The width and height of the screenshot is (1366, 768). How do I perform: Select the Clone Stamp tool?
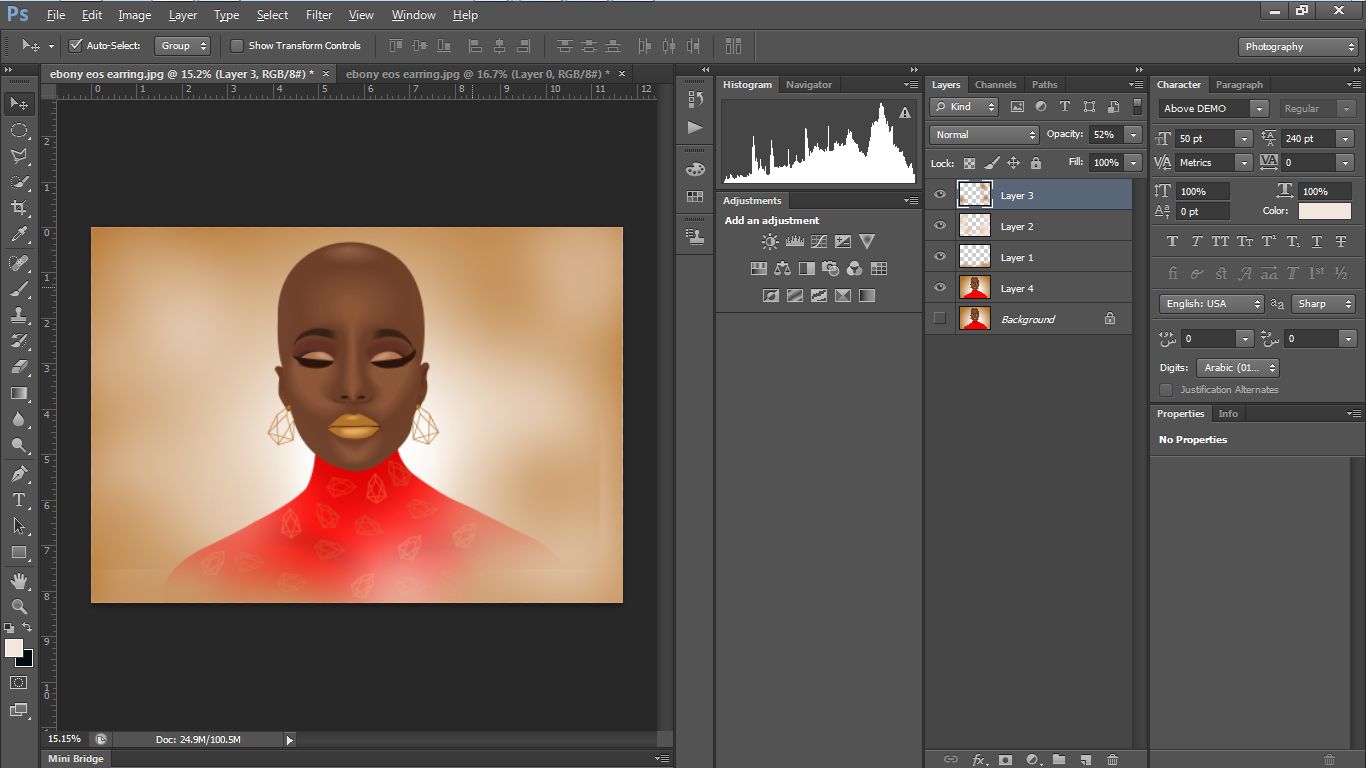19,315
